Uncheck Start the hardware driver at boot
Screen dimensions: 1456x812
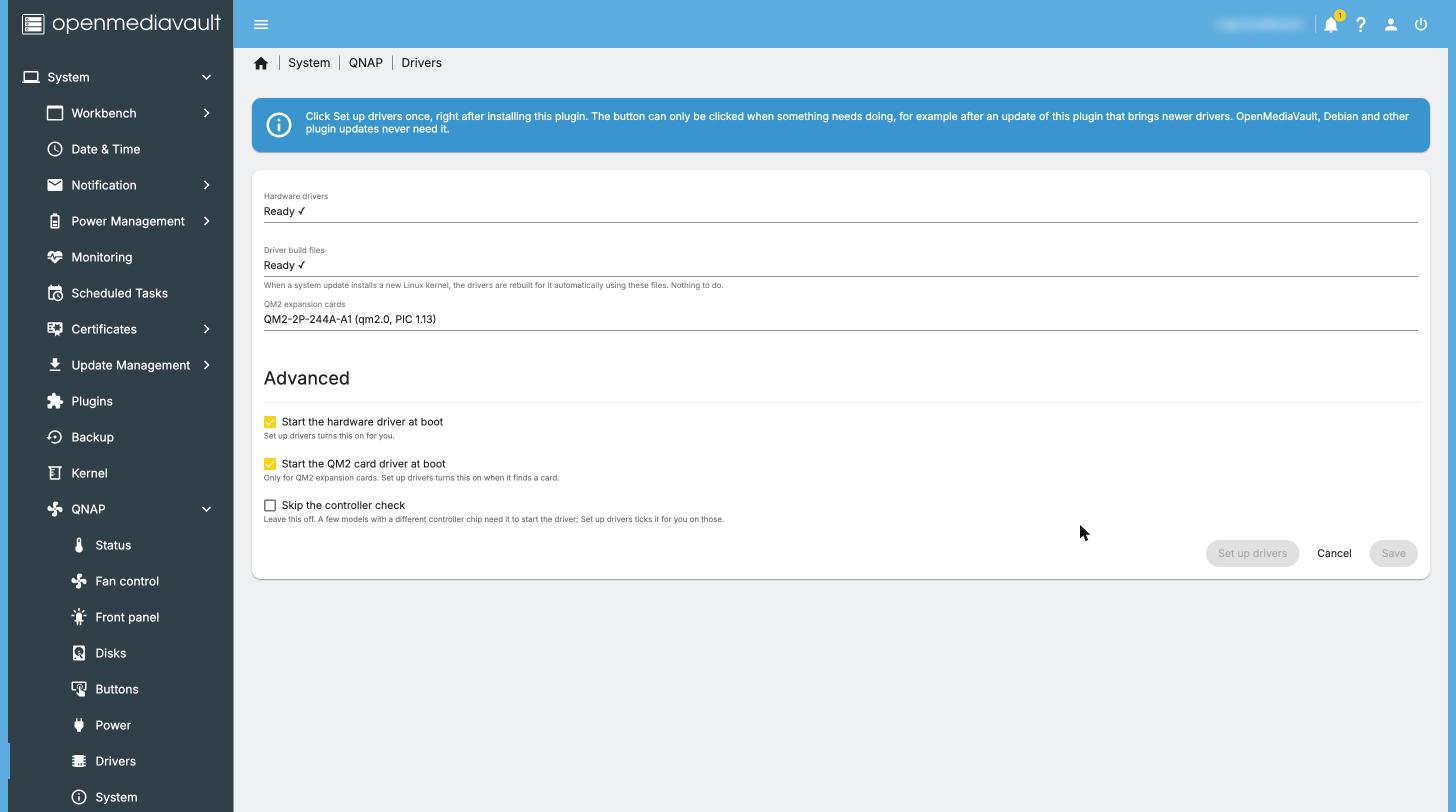270,422
